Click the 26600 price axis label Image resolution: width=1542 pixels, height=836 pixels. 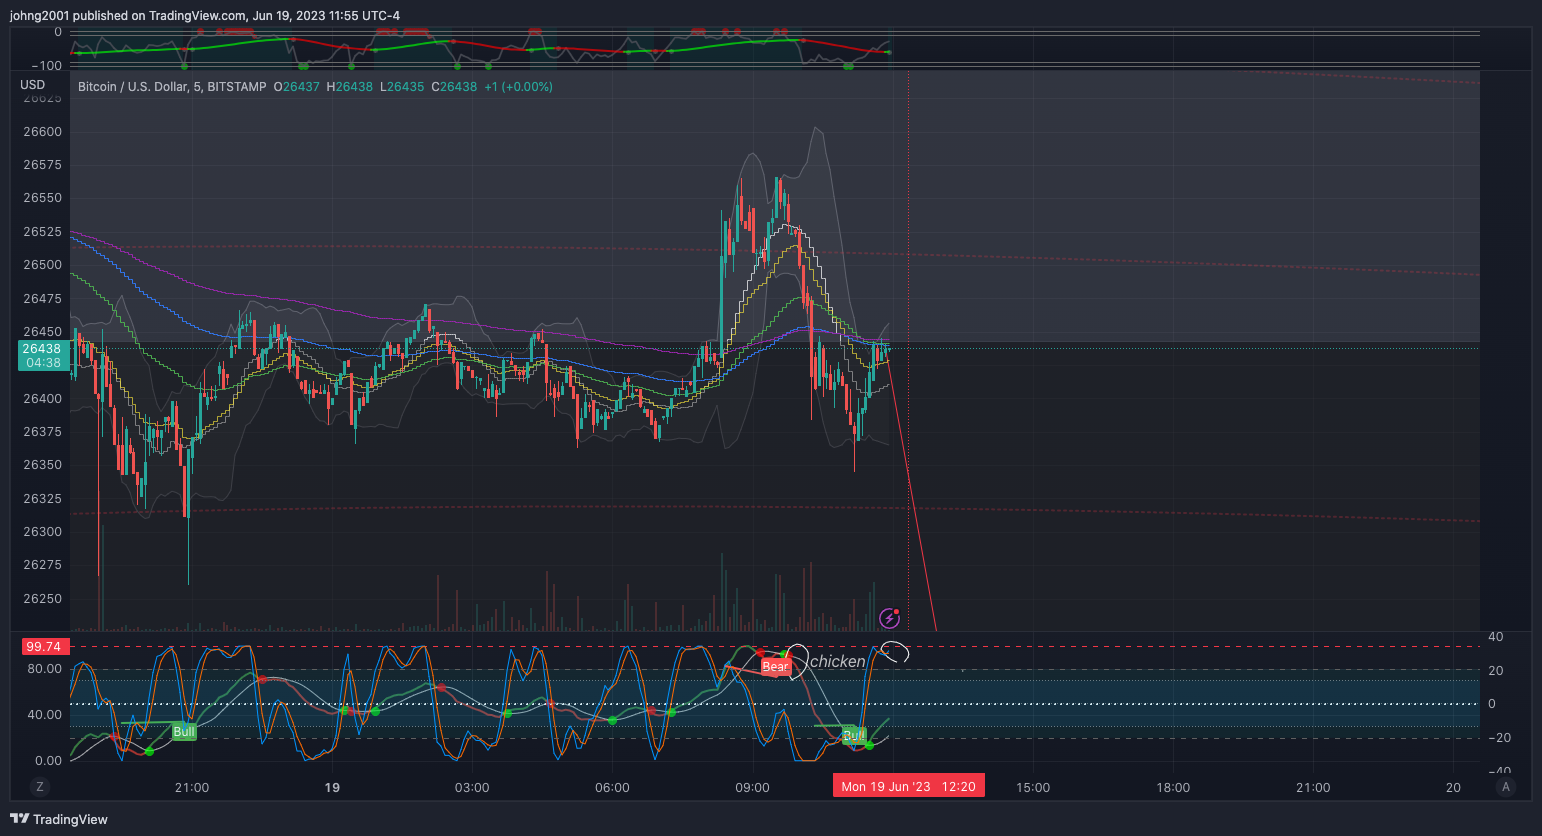tap(43, 132)
